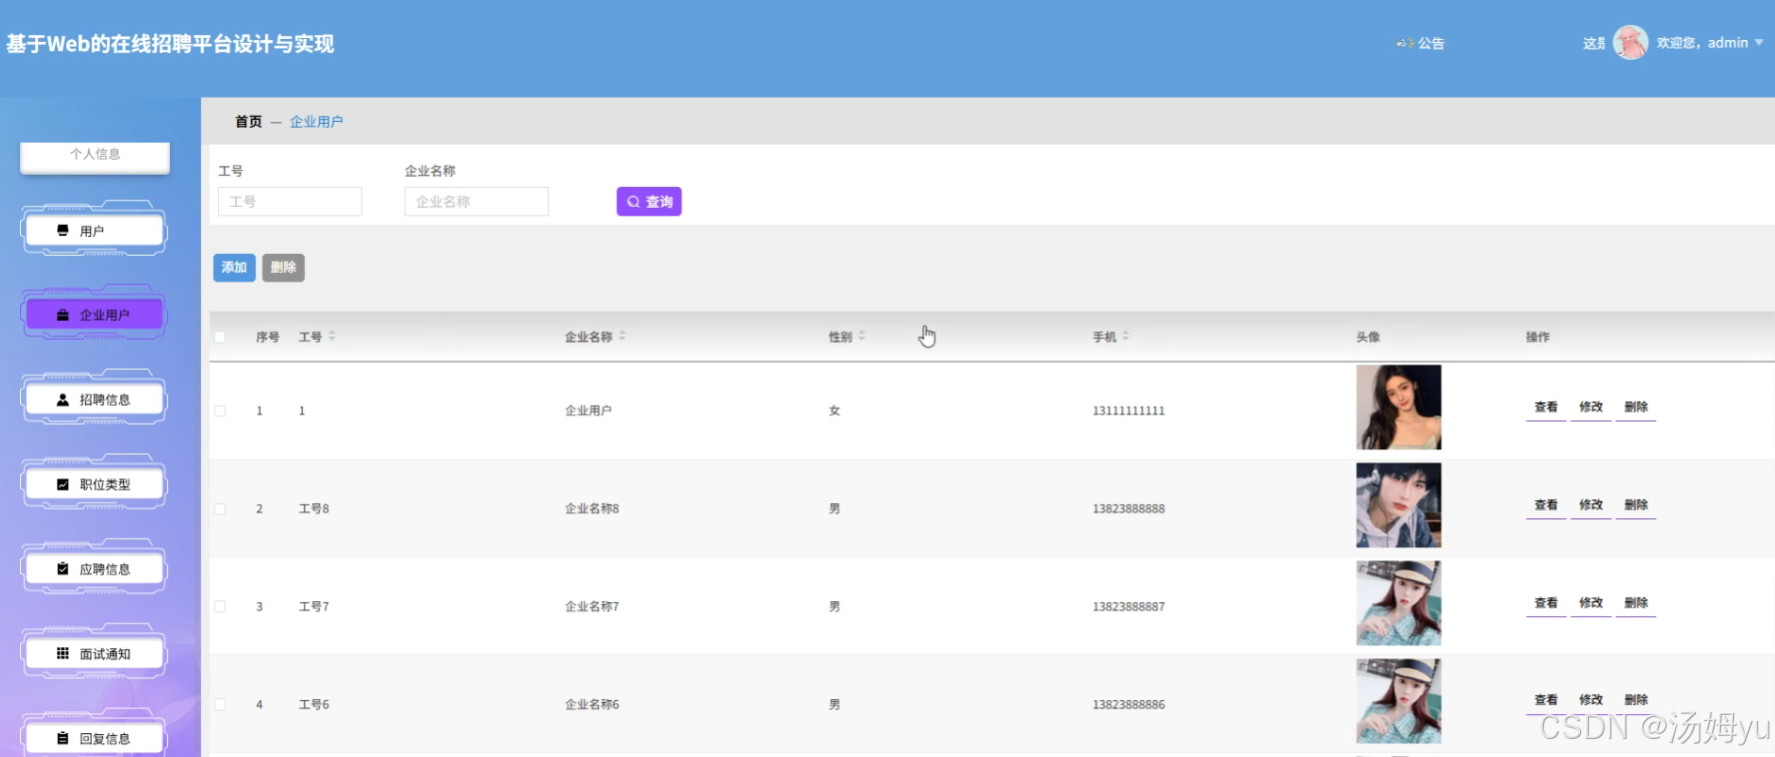
Task: Check the row with 工号 1
Action: tap(220, 411)
